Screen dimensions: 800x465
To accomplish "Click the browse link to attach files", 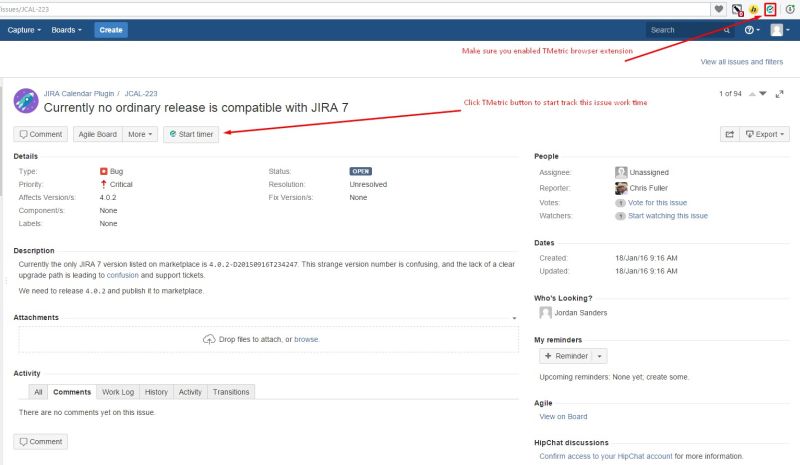I will [x=306, y=339].
